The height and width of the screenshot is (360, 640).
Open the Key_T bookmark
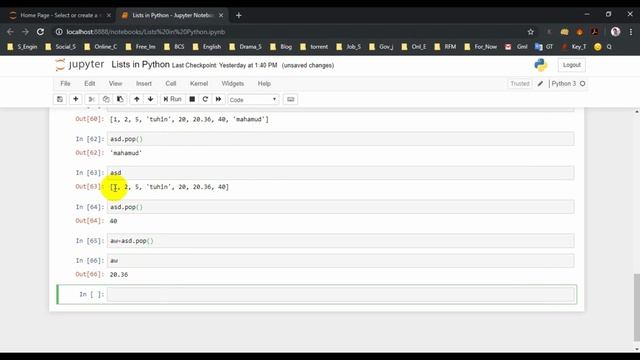(574, 47)
